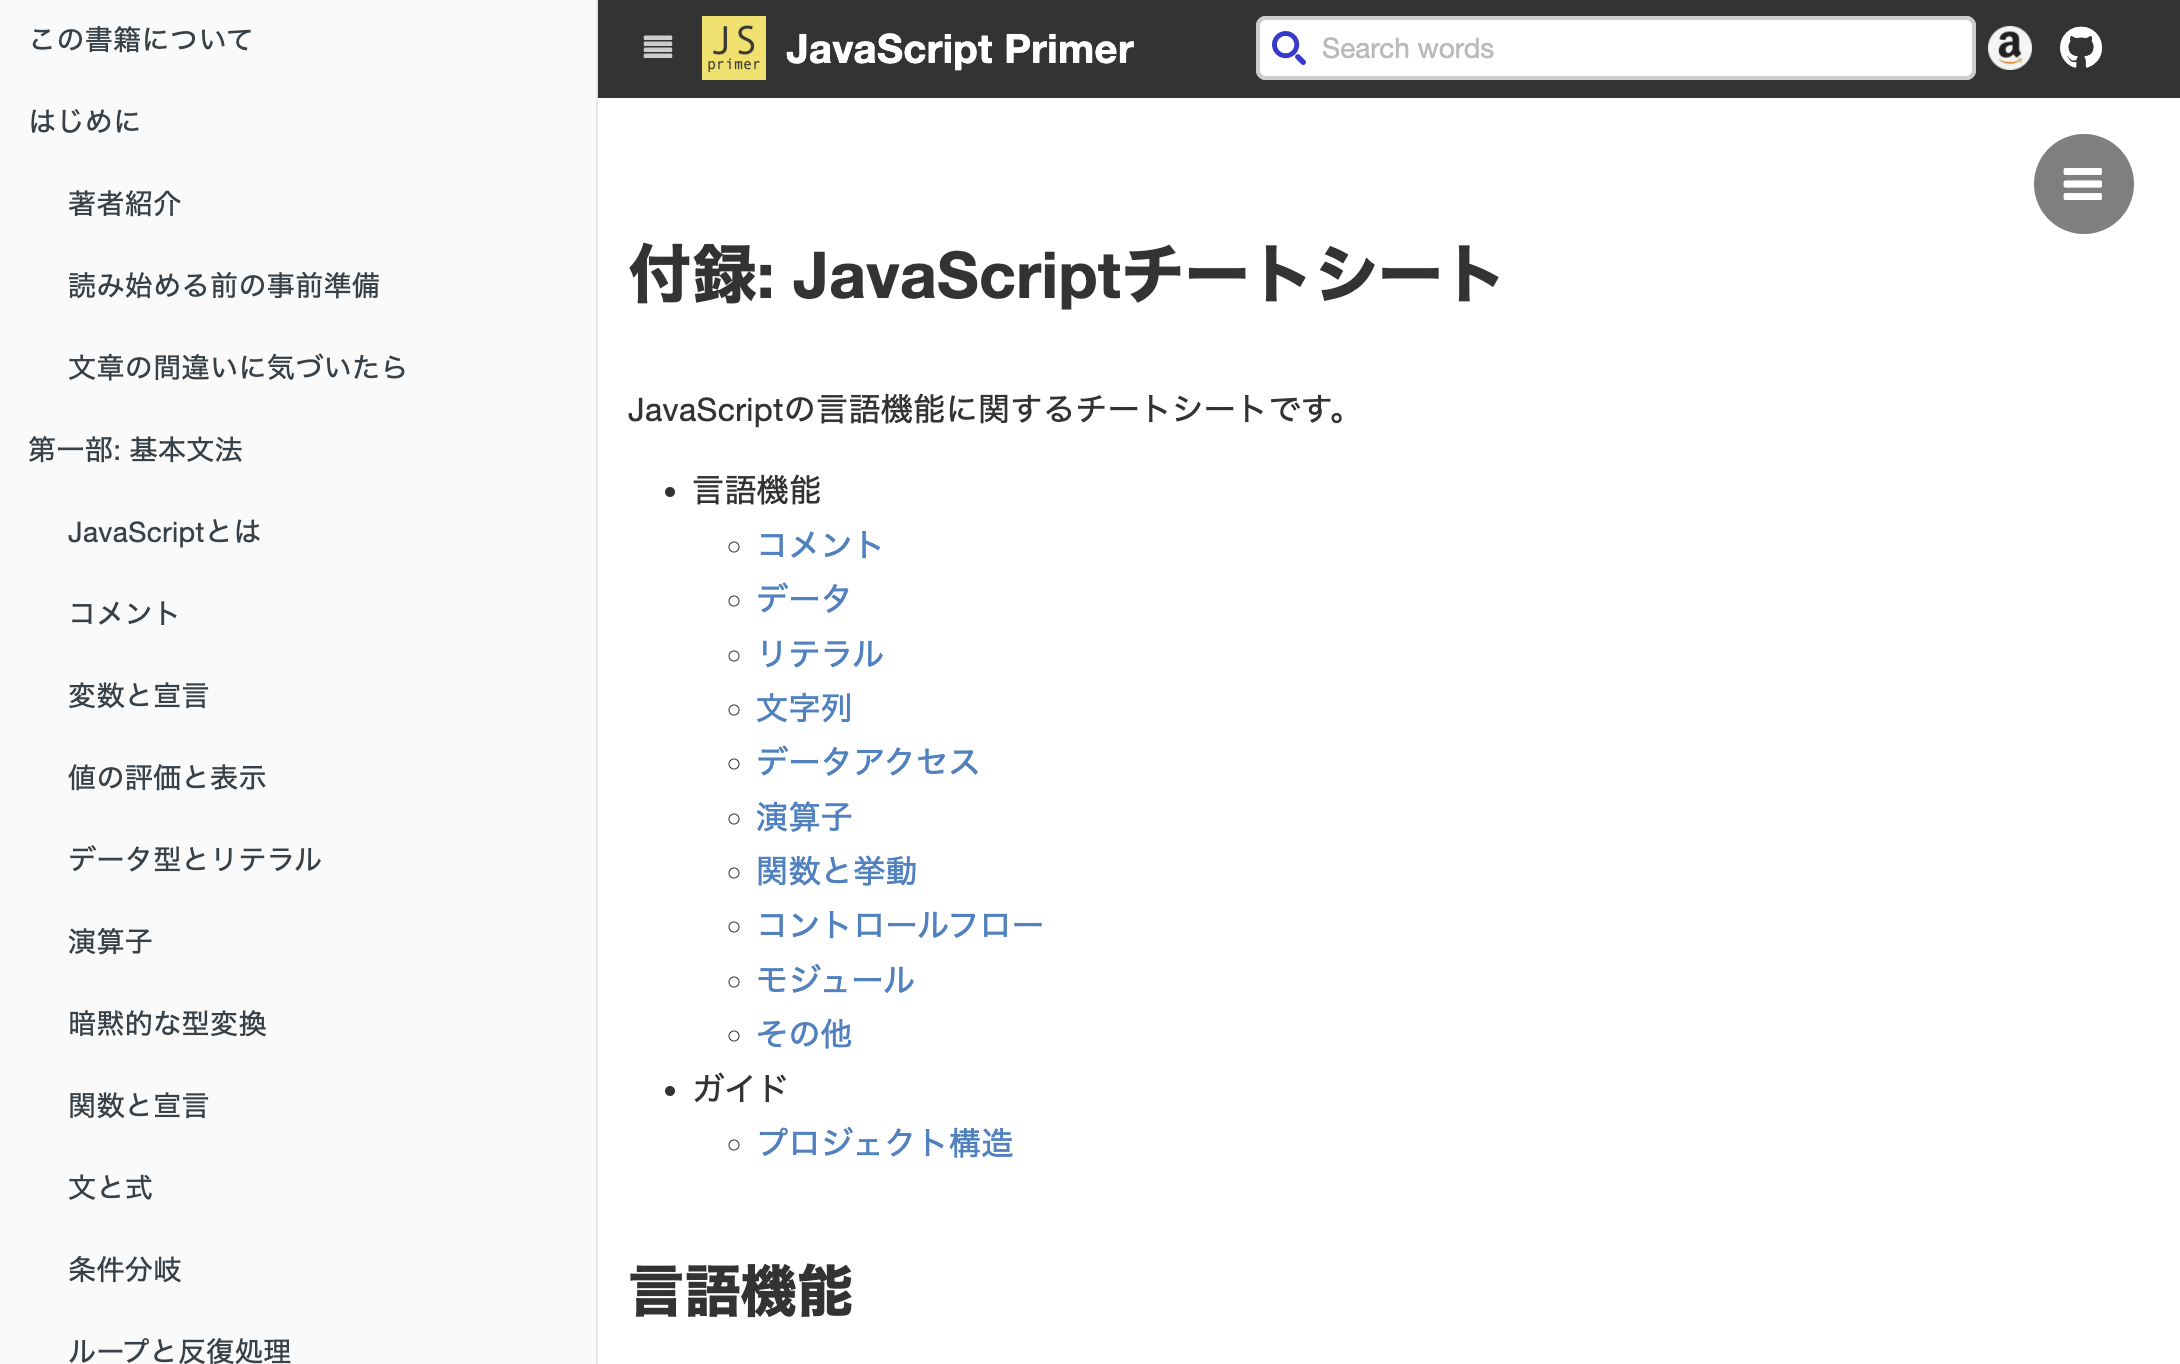The image size is (2180, 1364).
Task: Navigate to データ型とリテラル sidebar item
Action: coord(194,860)
